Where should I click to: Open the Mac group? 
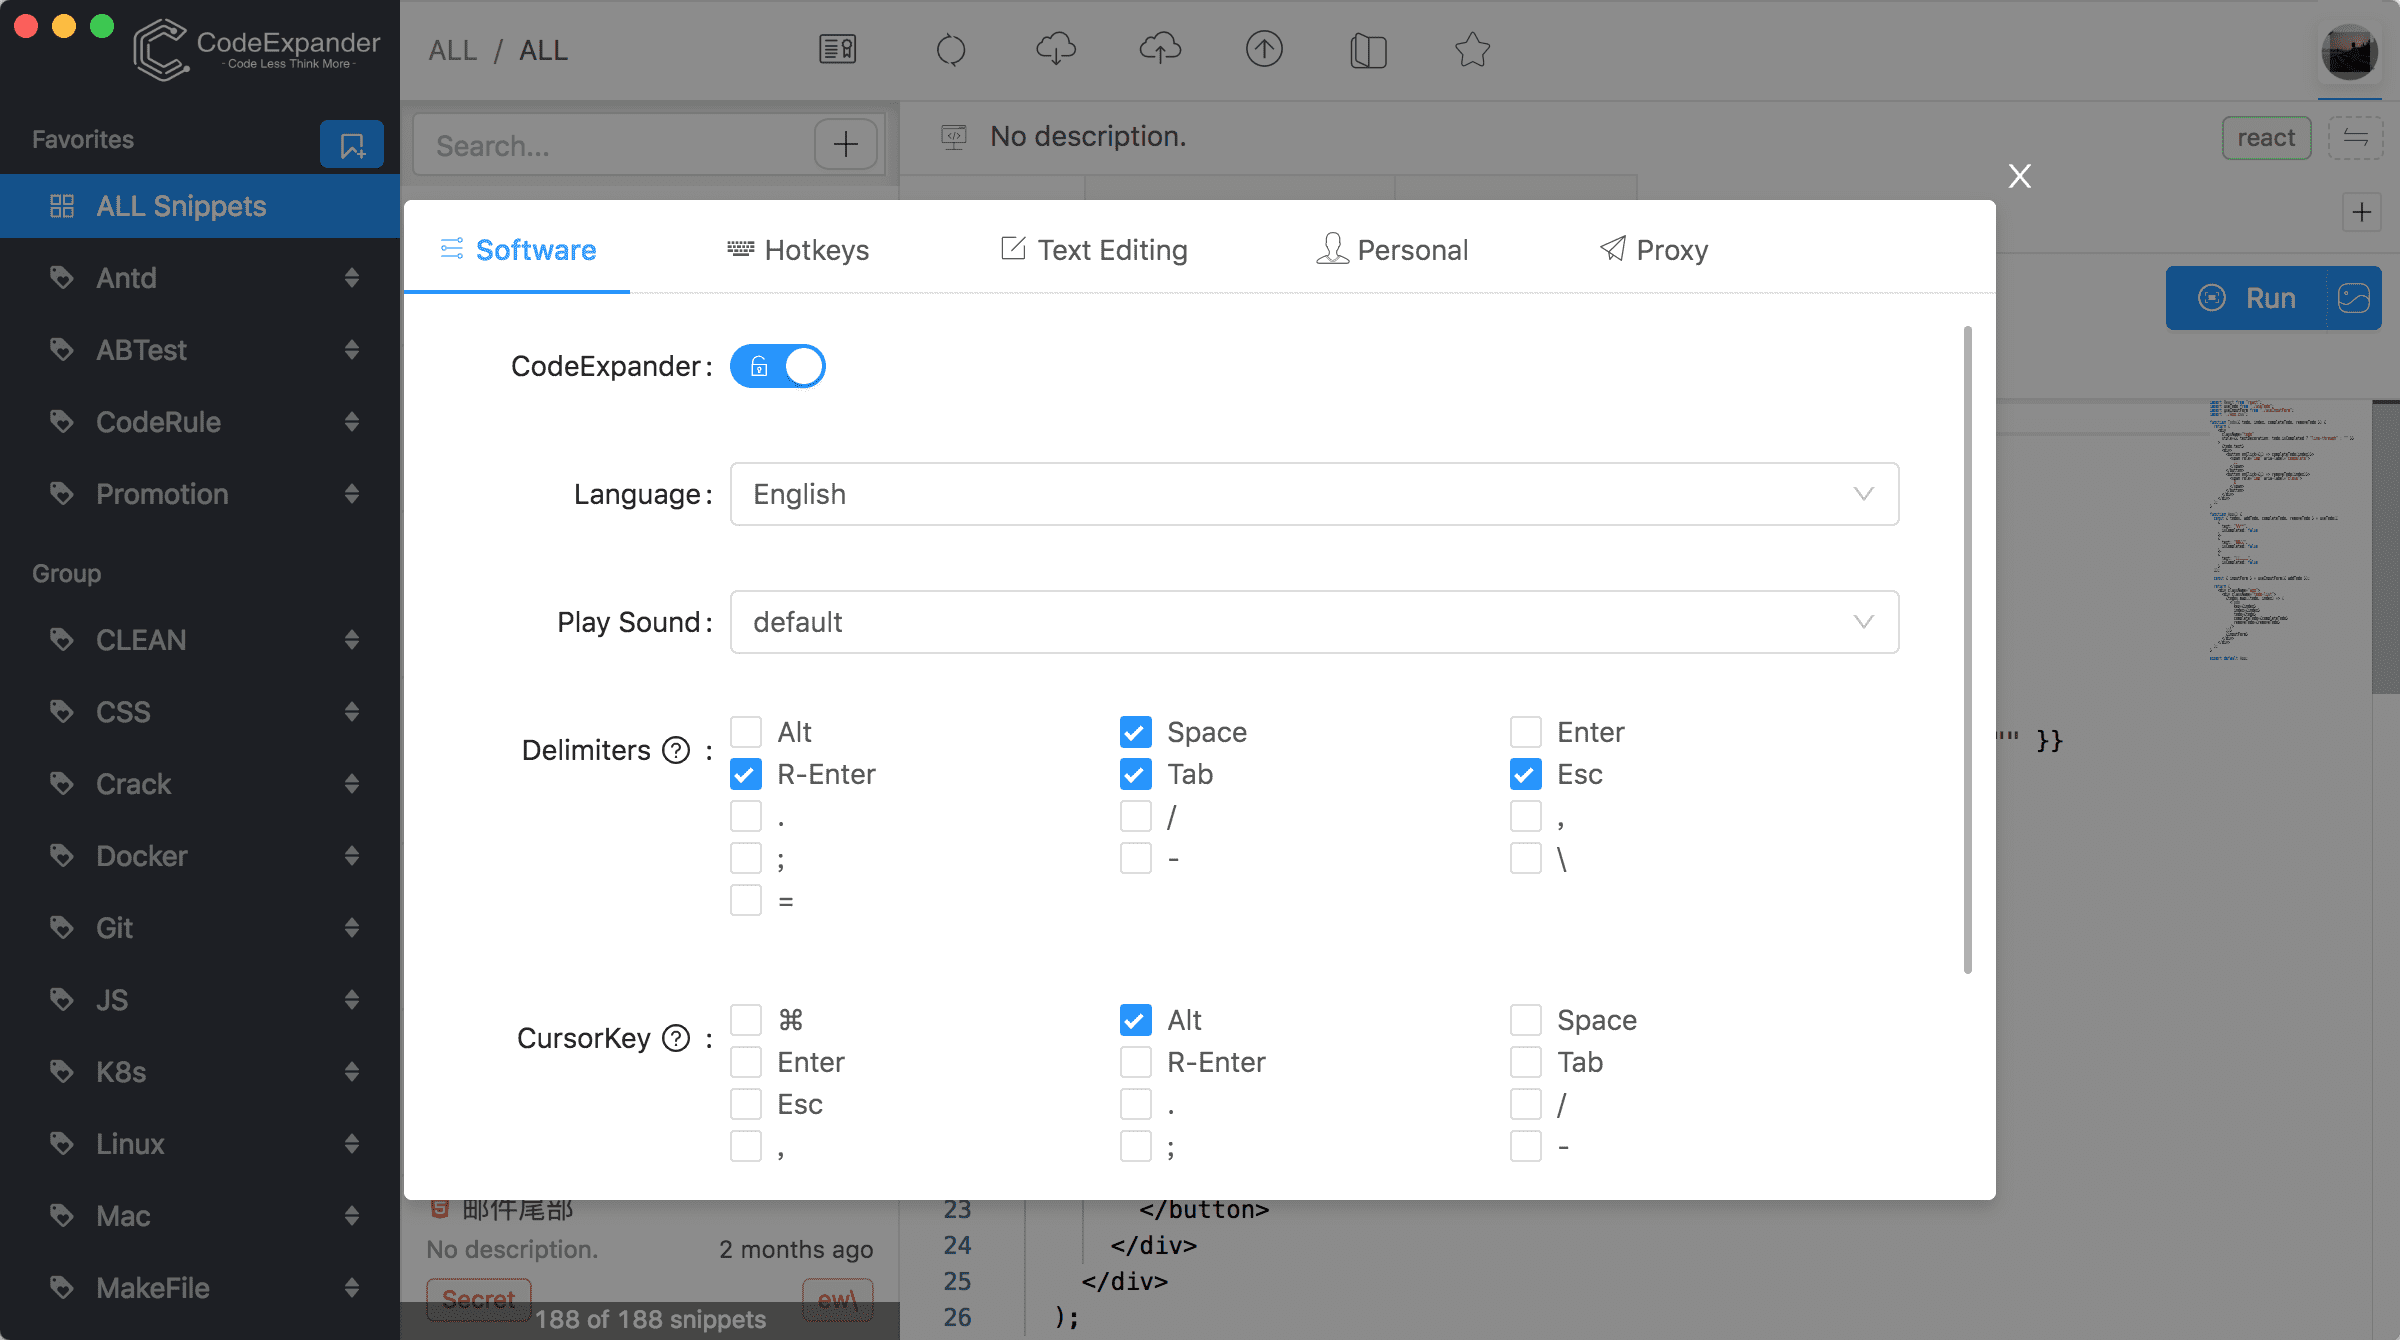(x=200, y=1216)
